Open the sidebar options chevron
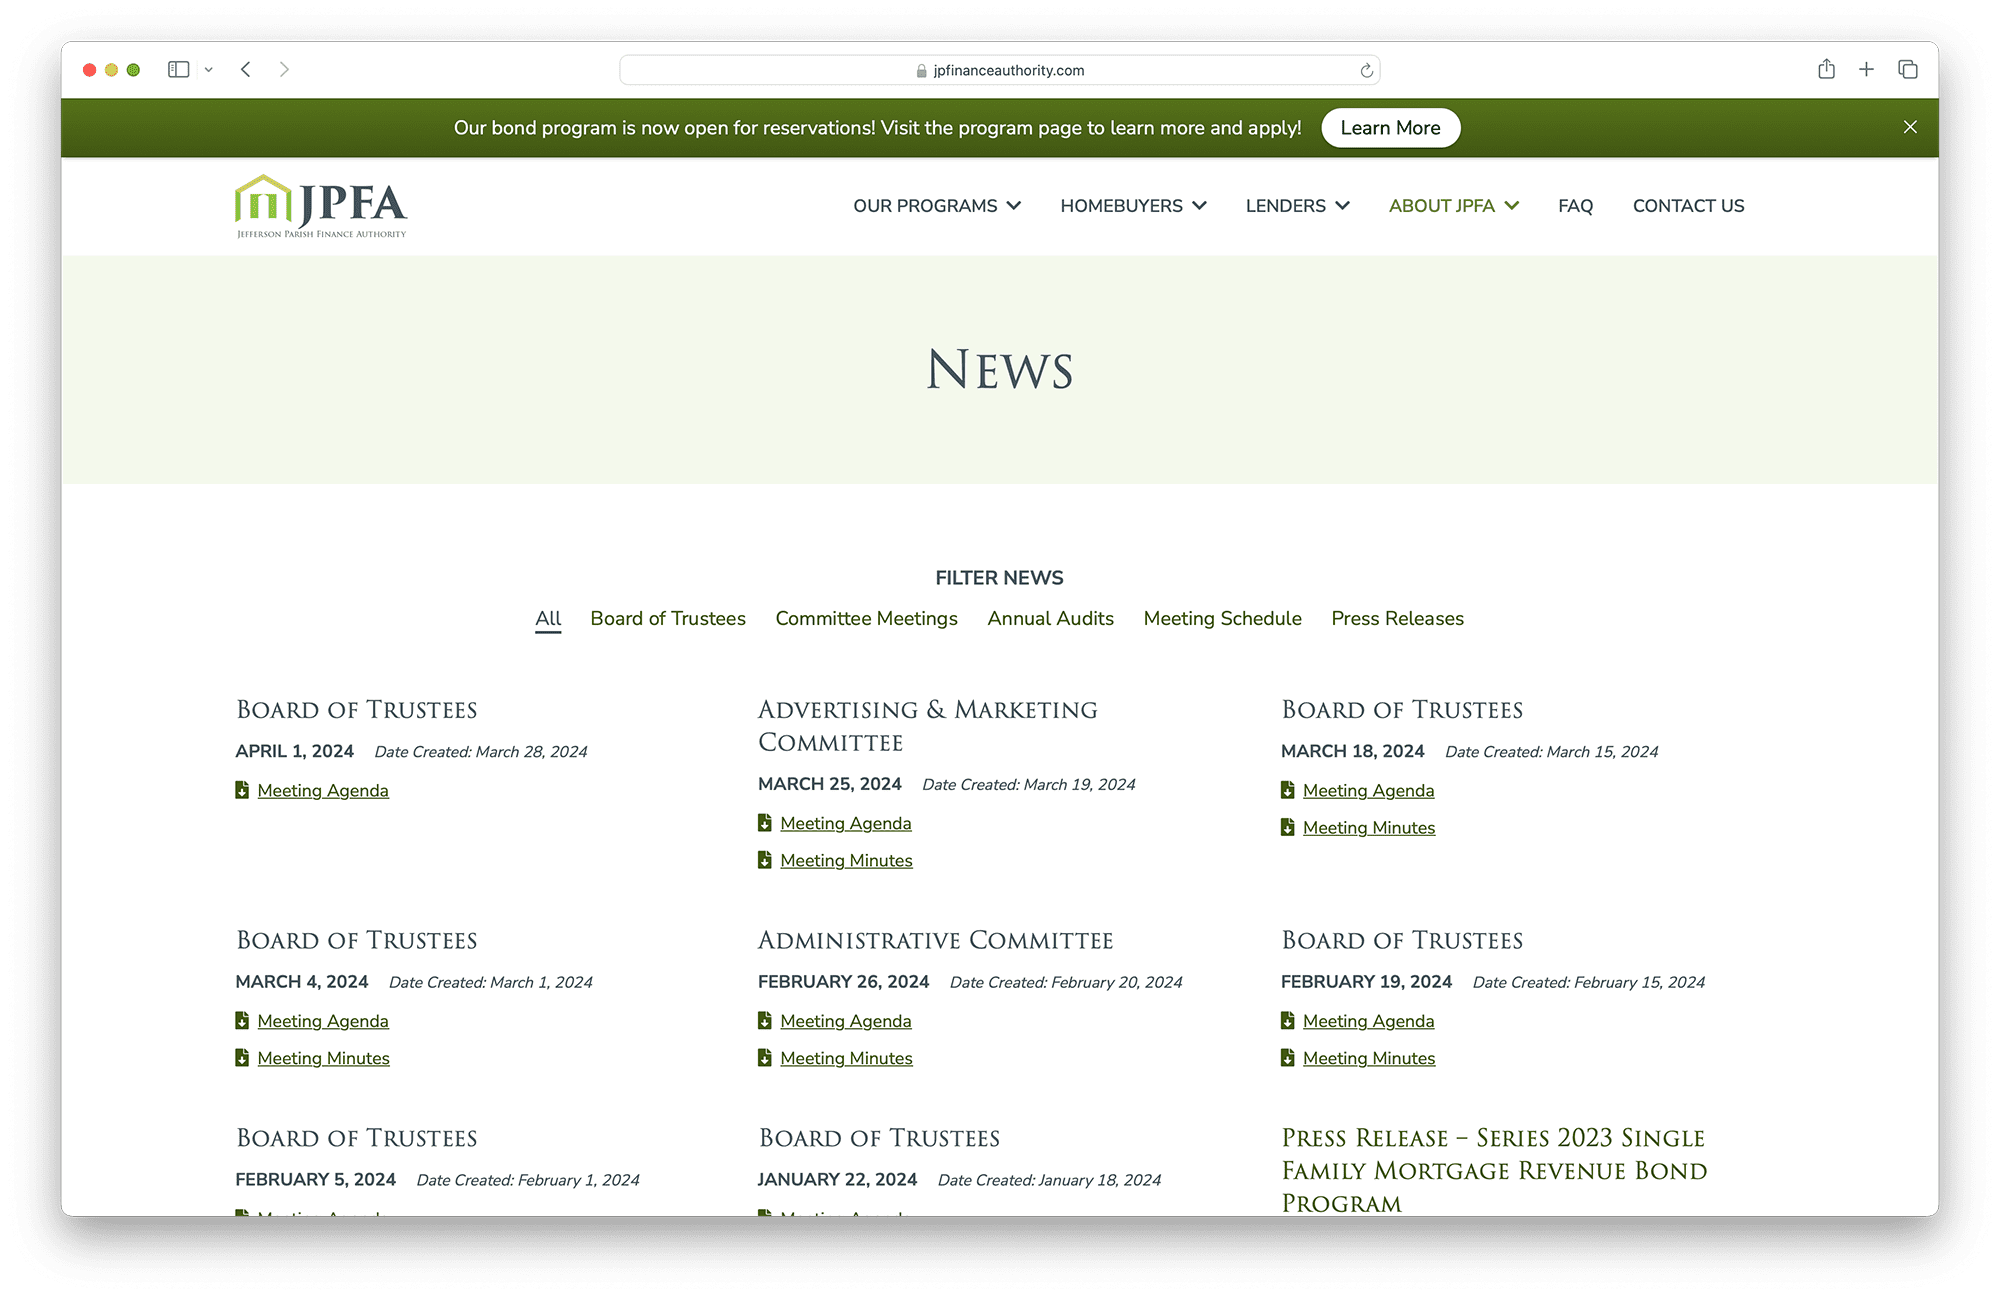 (209, 70)
